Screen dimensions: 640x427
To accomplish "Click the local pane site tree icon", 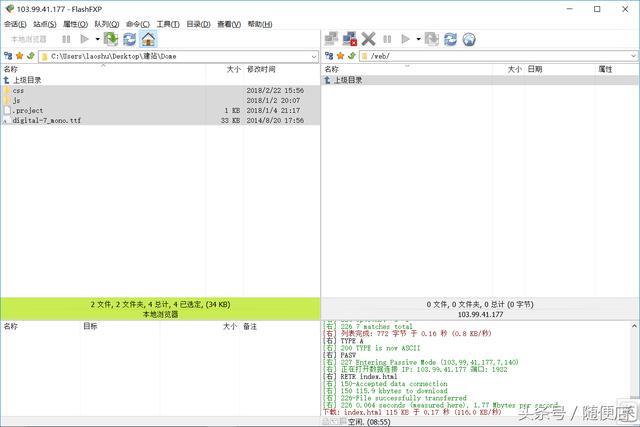I will 8,56.
